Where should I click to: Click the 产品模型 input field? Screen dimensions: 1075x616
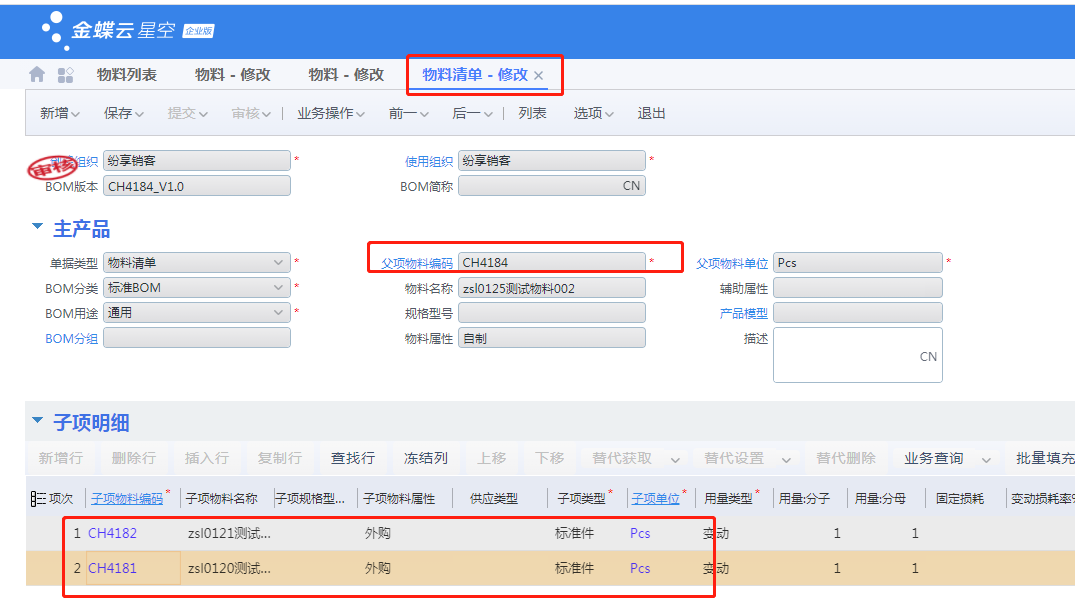[858, 312]
